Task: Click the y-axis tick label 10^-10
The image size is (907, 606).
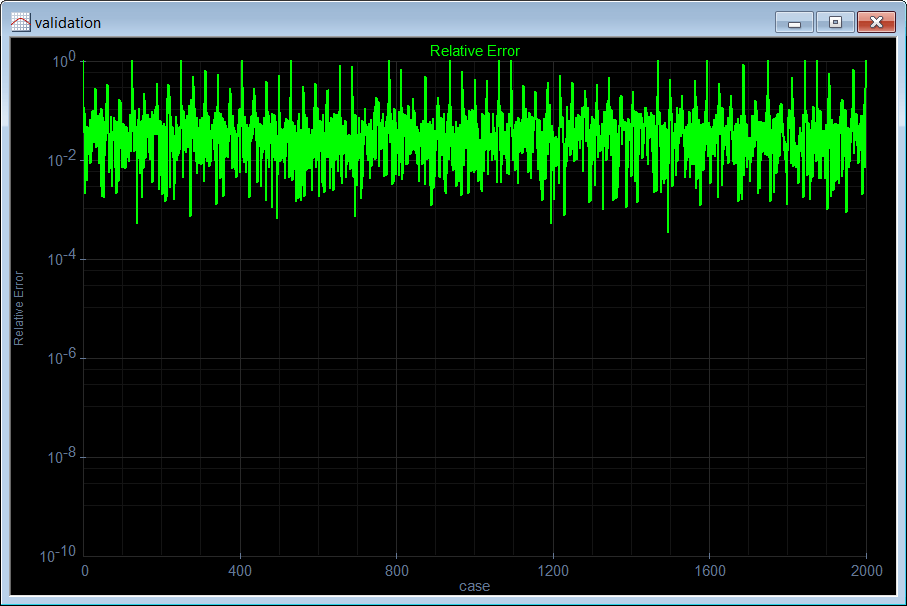Action: (x=58, y=555)
